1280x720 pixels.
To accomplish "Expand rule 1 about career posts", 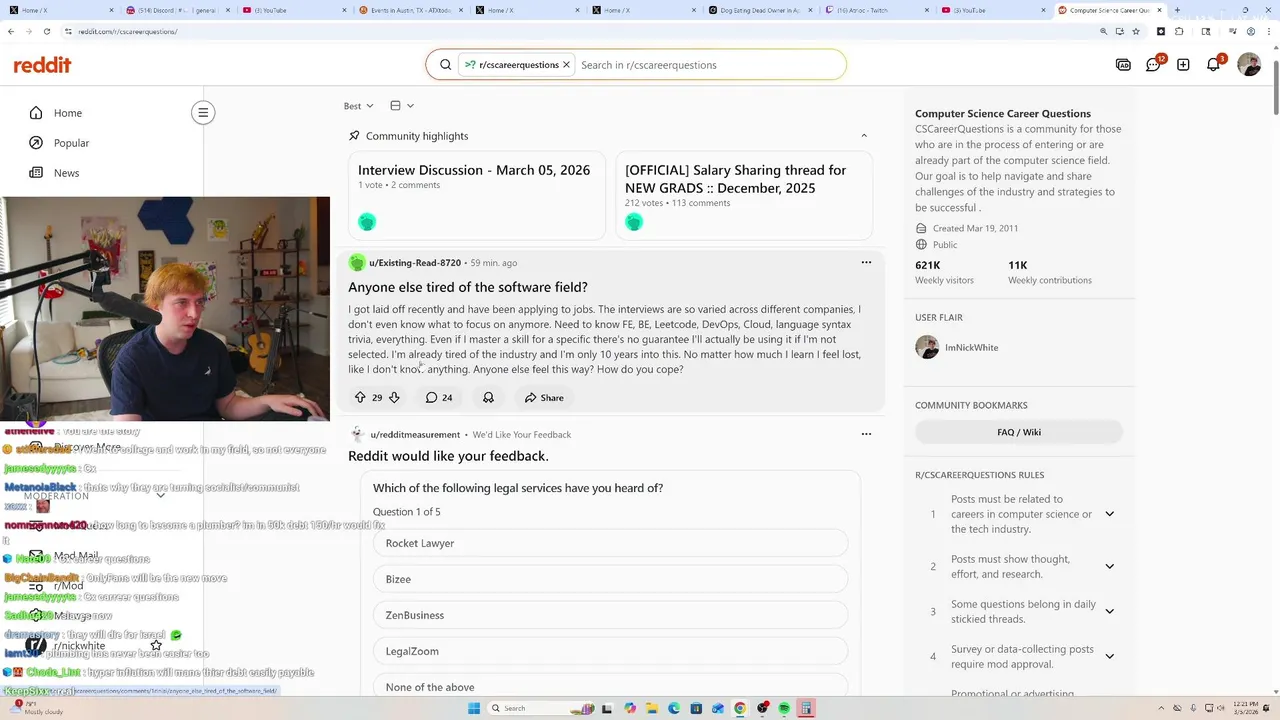I will click(1109, 514).
